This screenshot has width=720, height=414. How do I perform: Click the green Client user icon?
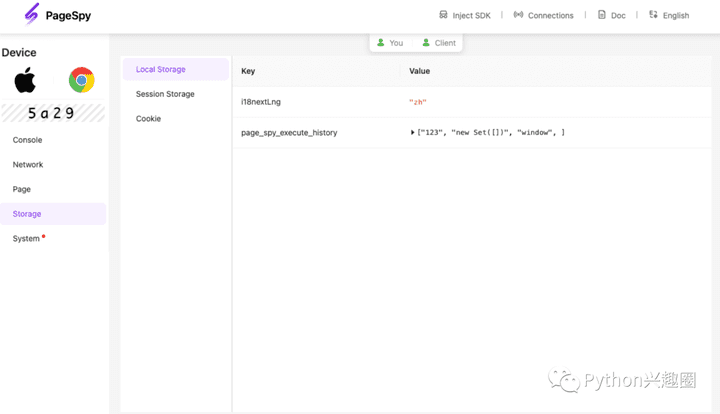point(426,43)
